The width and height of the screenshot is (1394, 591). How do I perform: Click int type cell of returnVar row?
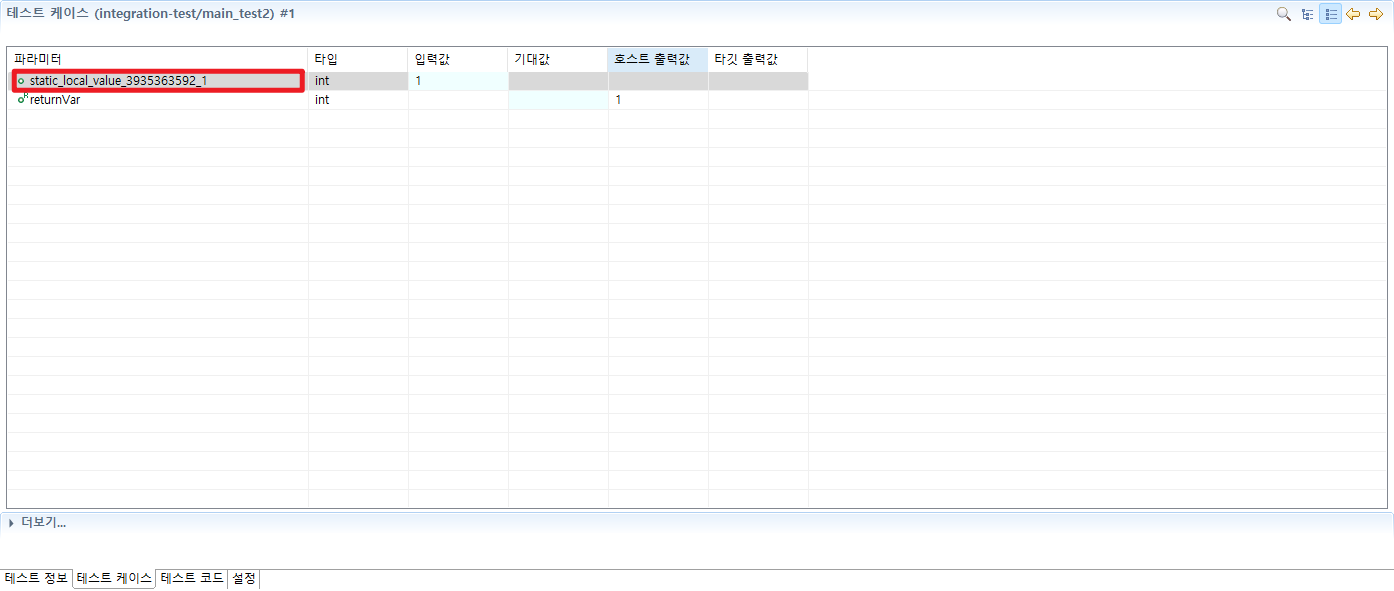358,100
